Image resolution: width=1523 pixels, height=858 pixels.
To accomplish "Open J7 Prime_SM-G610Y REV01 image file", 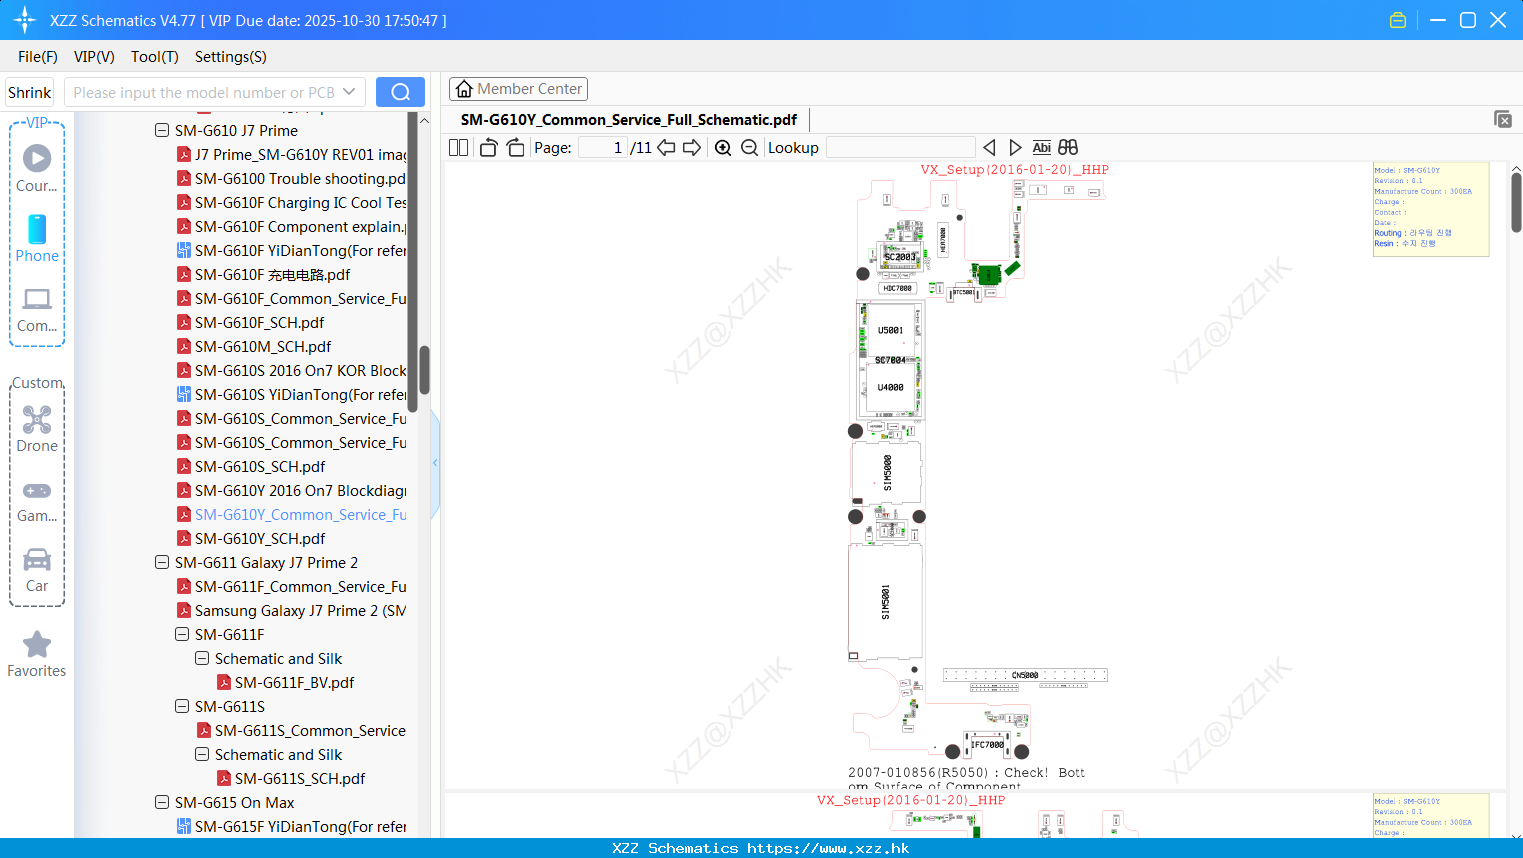I will [x=291, y=154].
